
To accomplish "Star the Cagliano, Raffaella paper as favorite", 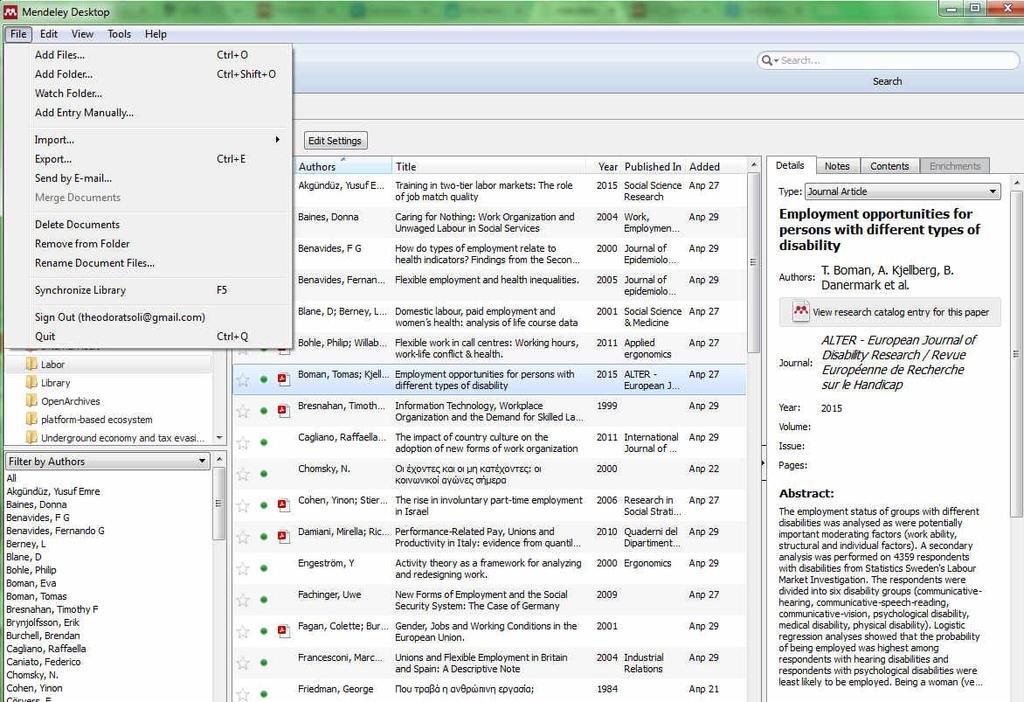I will (243, 442).
